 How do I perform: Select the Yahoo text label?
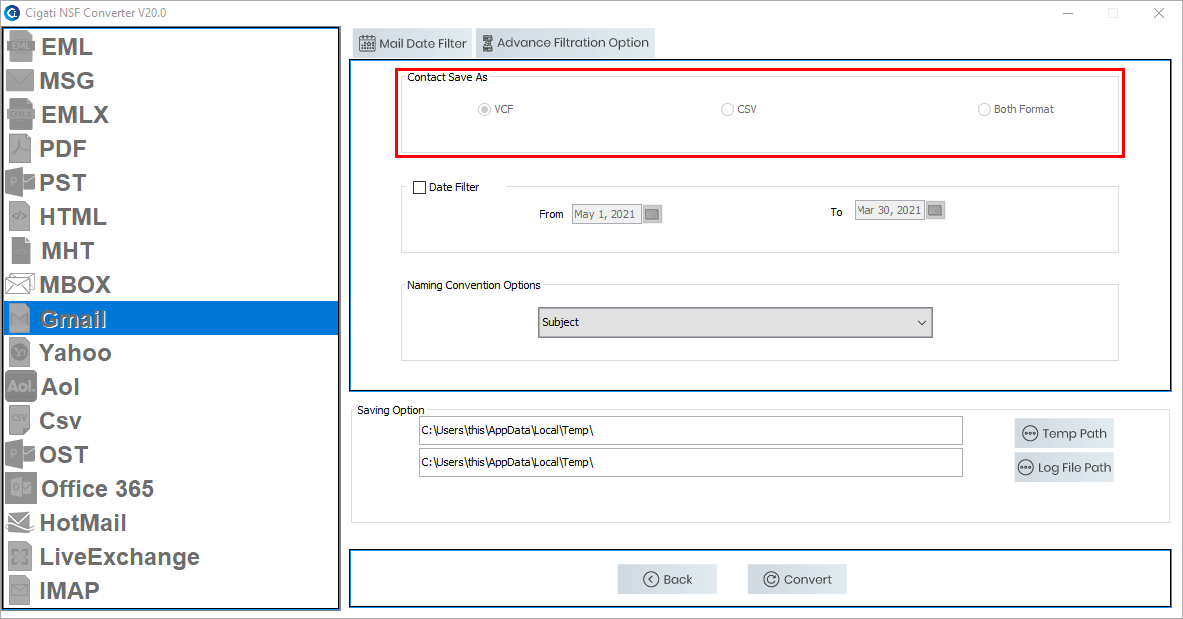[75, 353]
